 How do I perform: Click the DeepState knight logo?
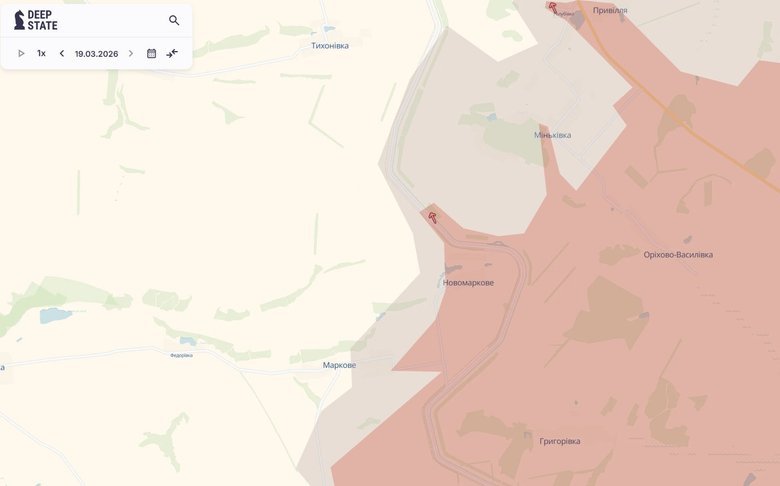tap(19, 20)
